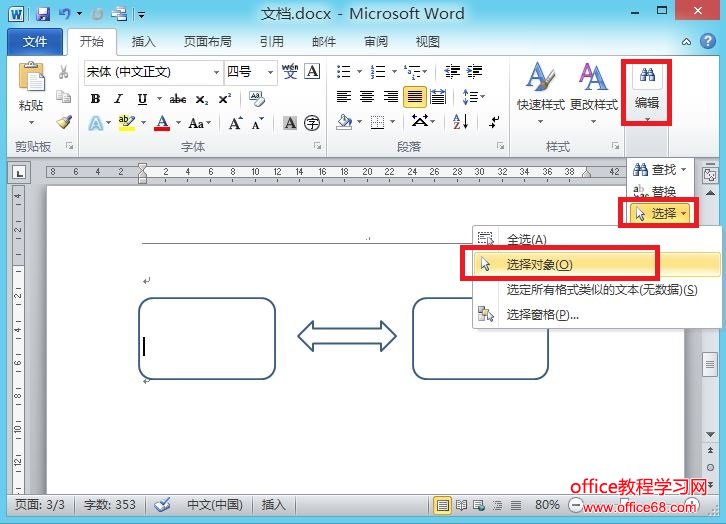Switch to the 页面布局 Page Layout tab
The height and width of the screenshot is (524, 726).
pyautogui.click(x=207, y=42)
